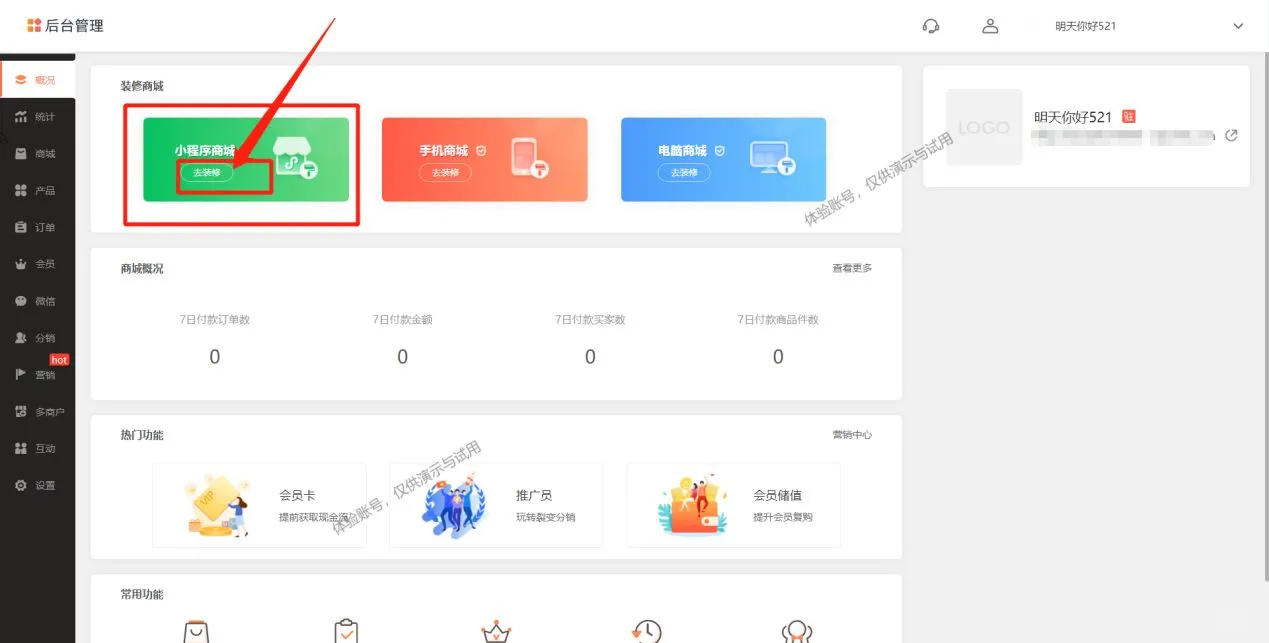Open the 统计 section in the sidebar
This screenshot has height=643, width=1269.
click(38, 116)
